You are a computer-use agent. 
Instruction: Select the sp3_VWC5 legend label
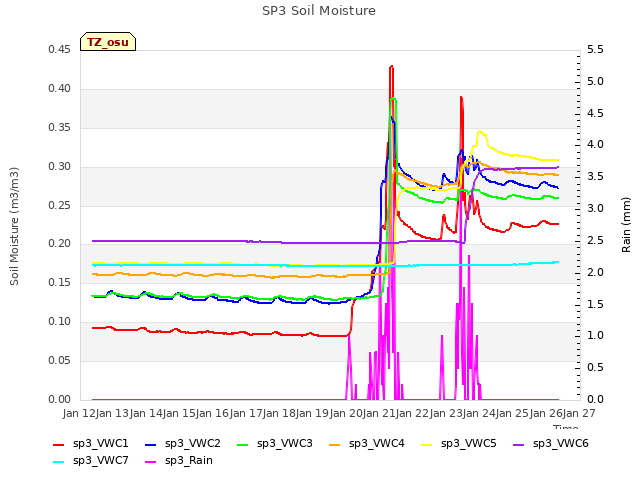(469, 444)
